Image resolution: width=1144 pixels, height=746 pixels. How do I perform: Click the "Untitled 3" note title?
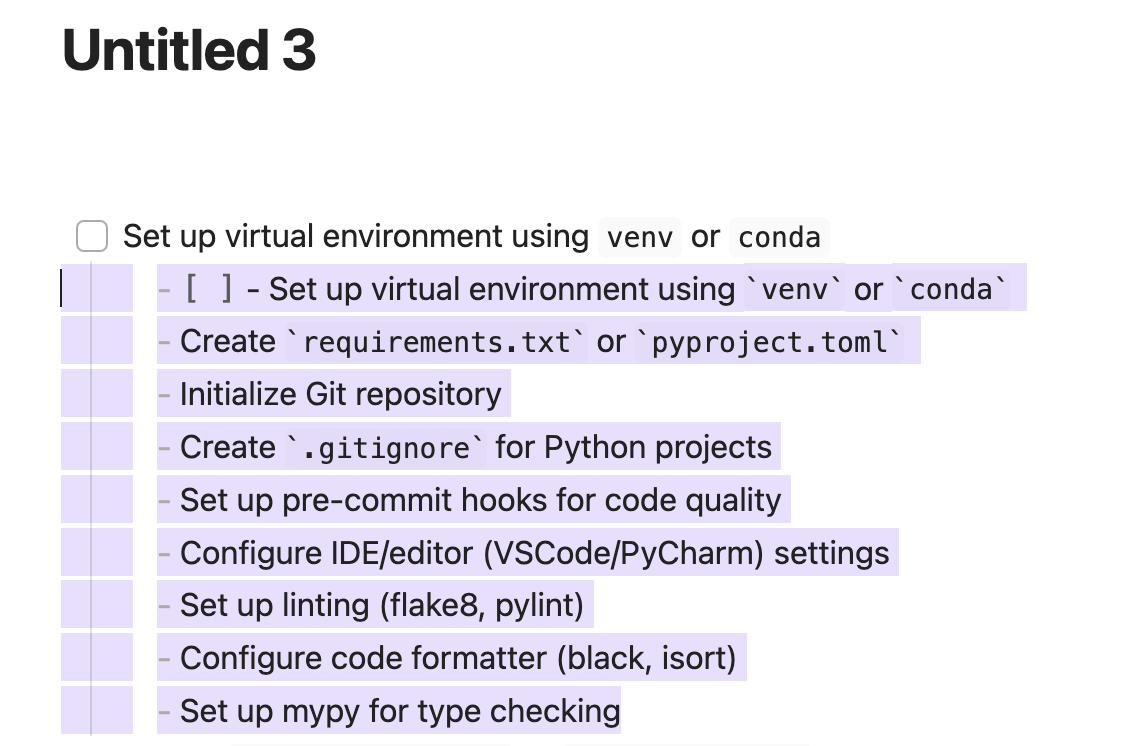pos(189,50)
